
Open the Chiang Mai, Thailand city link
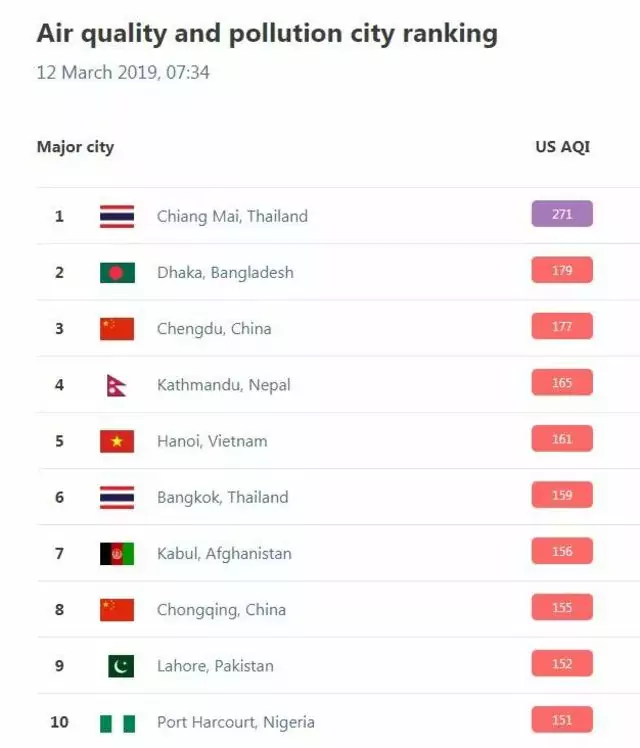(x=232, y=216)
